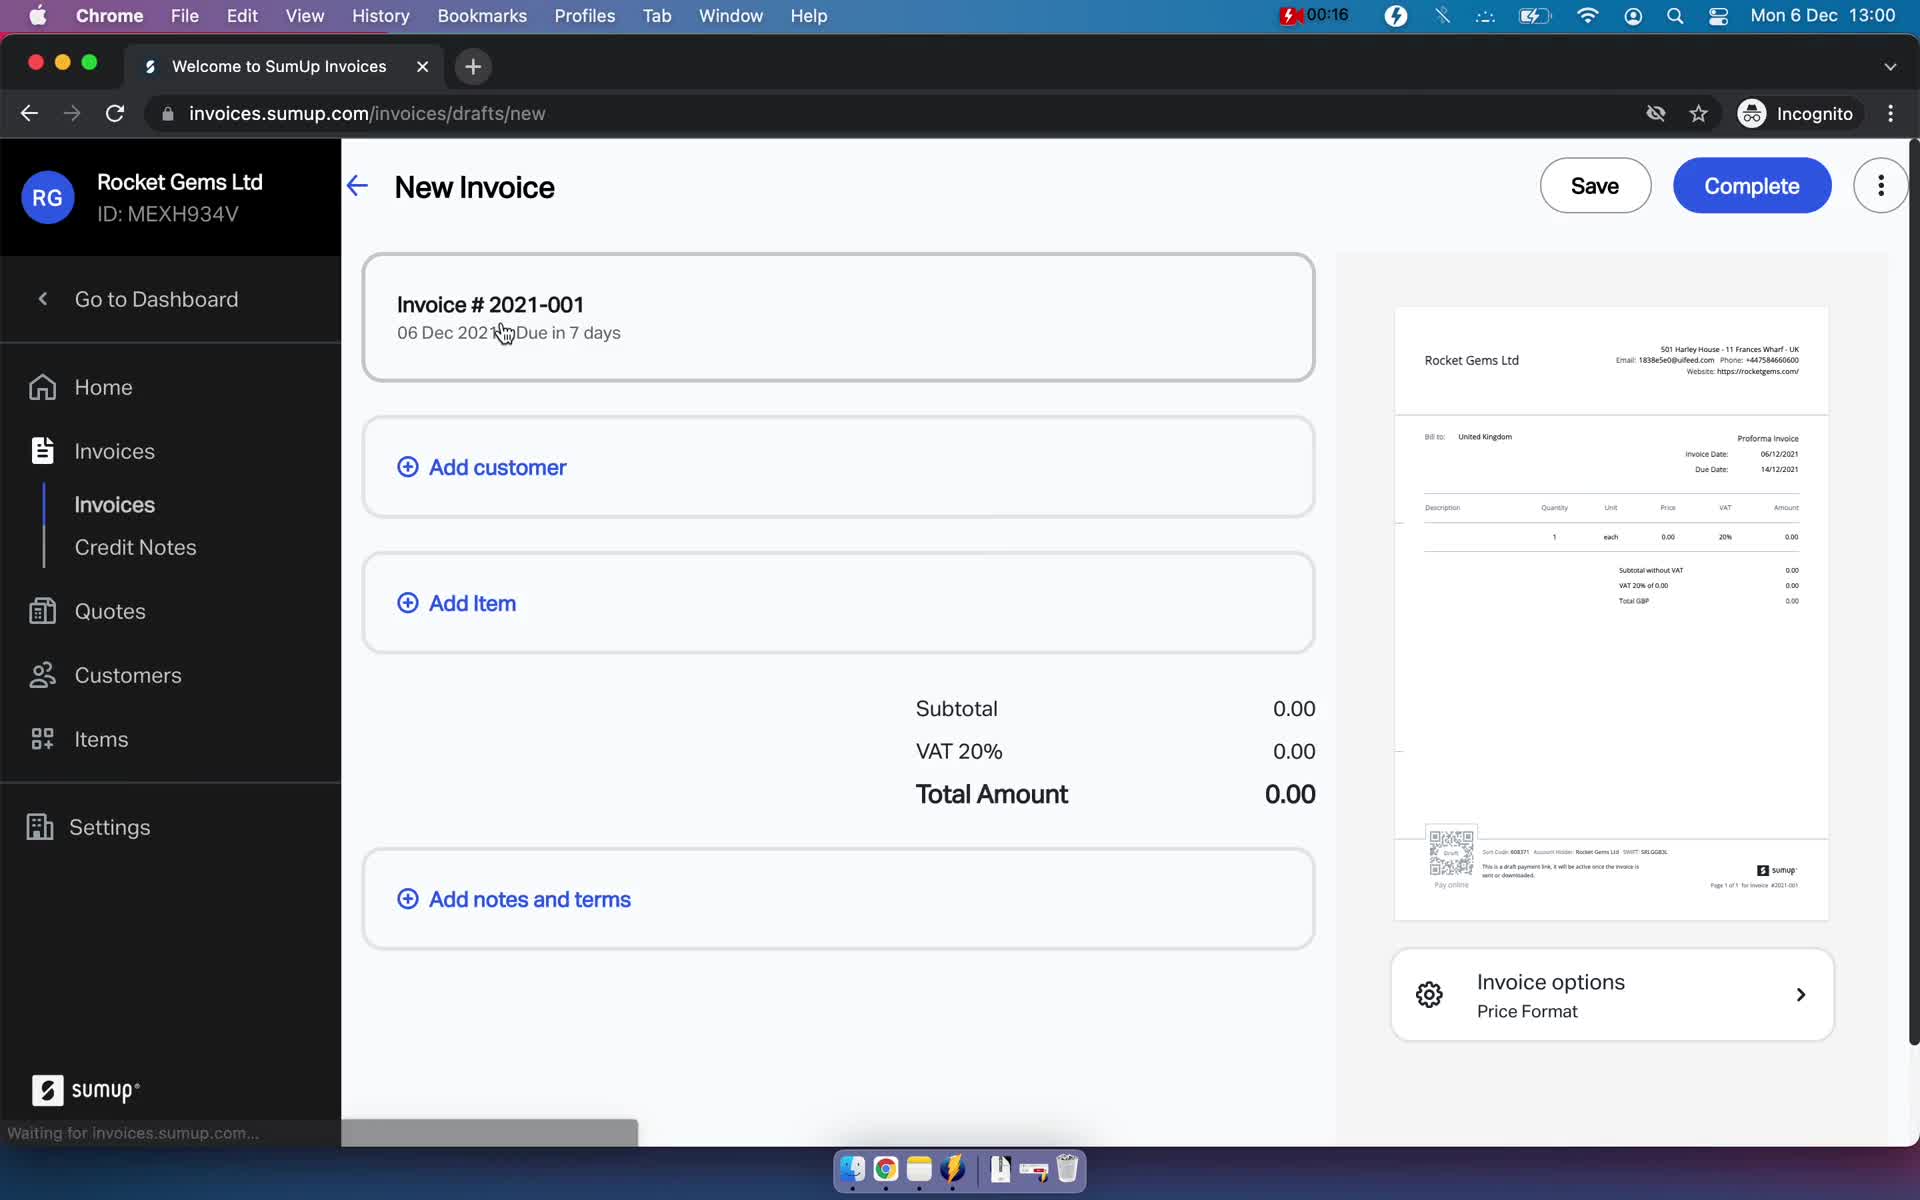Select the Invoices menu item
The image size is (1920, 1200).
click(115, 451)
